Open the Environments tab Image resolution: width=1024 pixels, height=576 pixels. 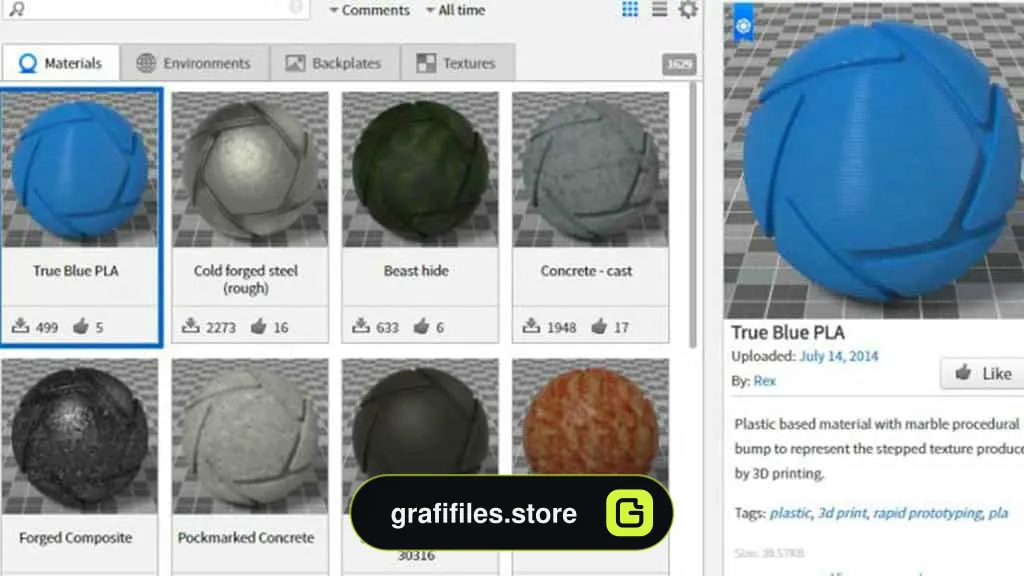tap(194, 63)
